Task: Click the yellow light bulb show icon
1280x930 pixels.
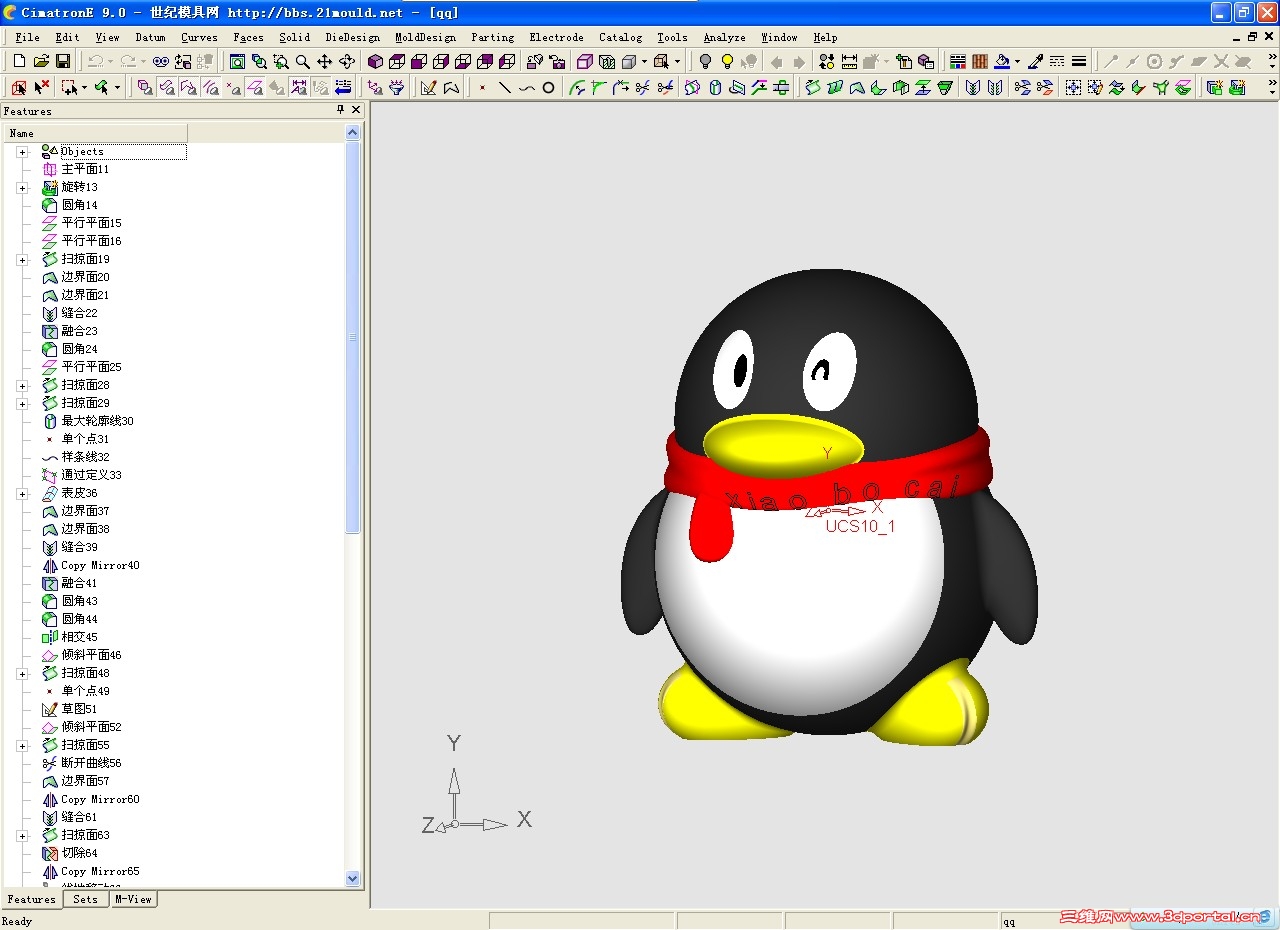Action: 727,61
